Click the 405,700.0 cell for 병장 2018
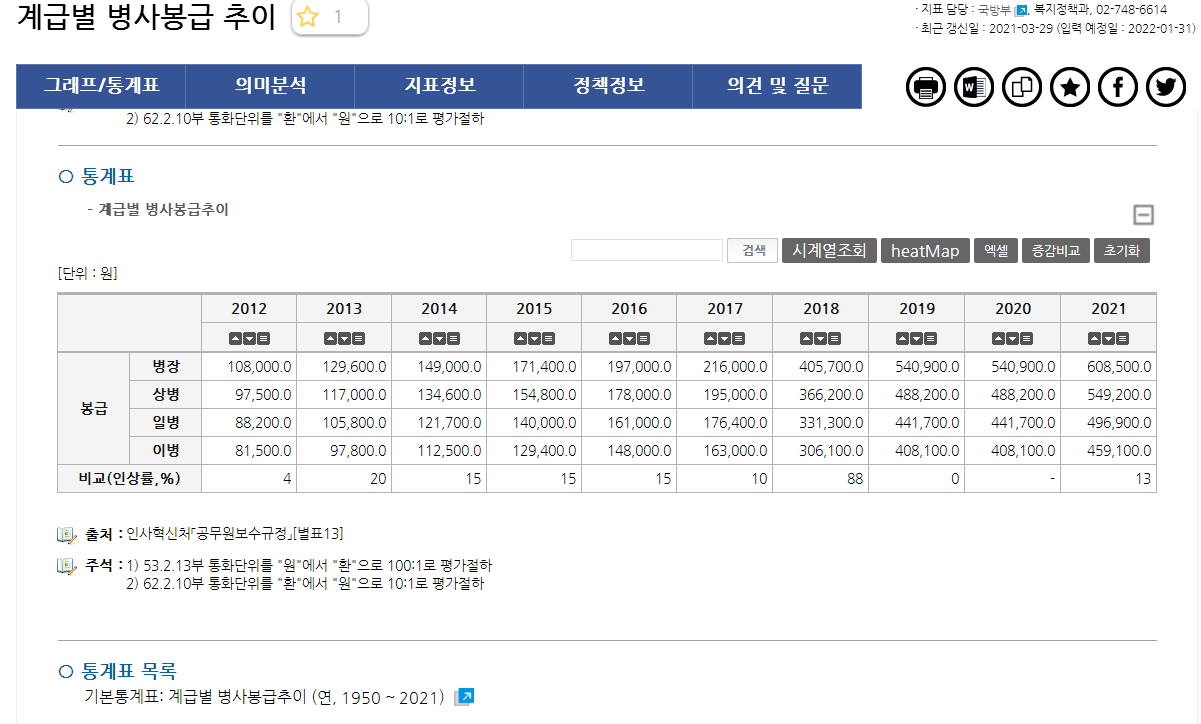Screen dimensions: 1201x724 tap(821, 367)
